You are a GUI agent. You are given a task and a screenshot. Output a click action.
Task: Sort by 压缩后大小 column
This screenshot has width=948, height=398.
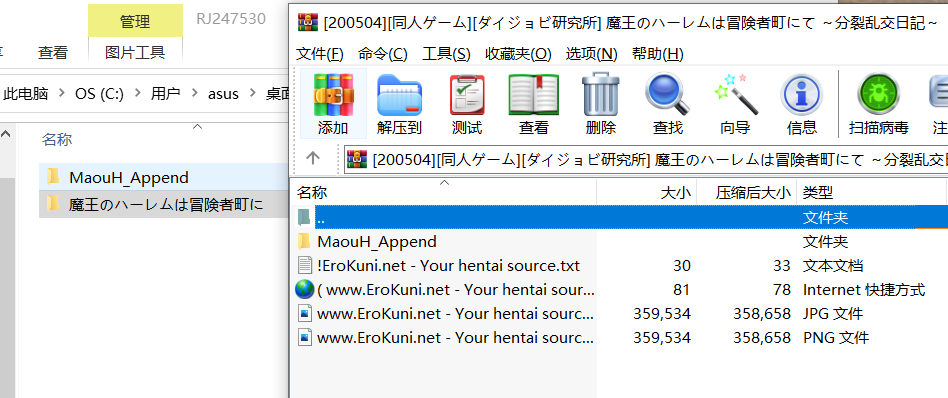click(747, 192)
